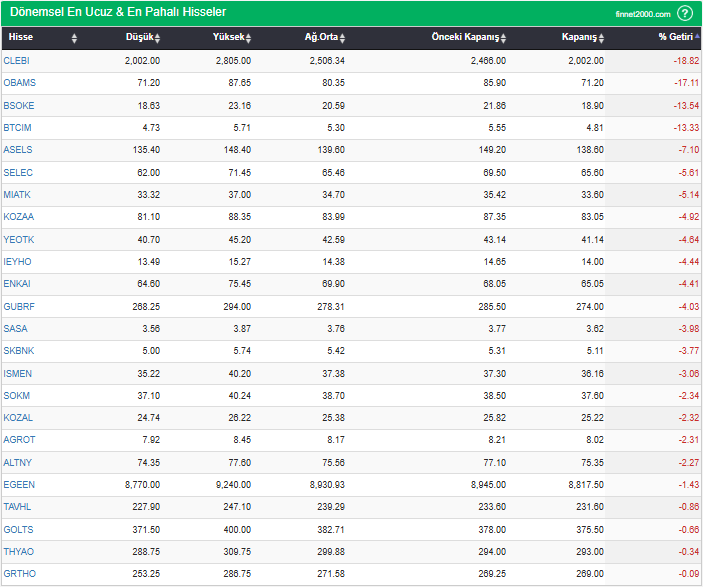The width and height of the screenshot is (703, 587).
Task: Open ISMEN stock link
Action: [18, 374]
